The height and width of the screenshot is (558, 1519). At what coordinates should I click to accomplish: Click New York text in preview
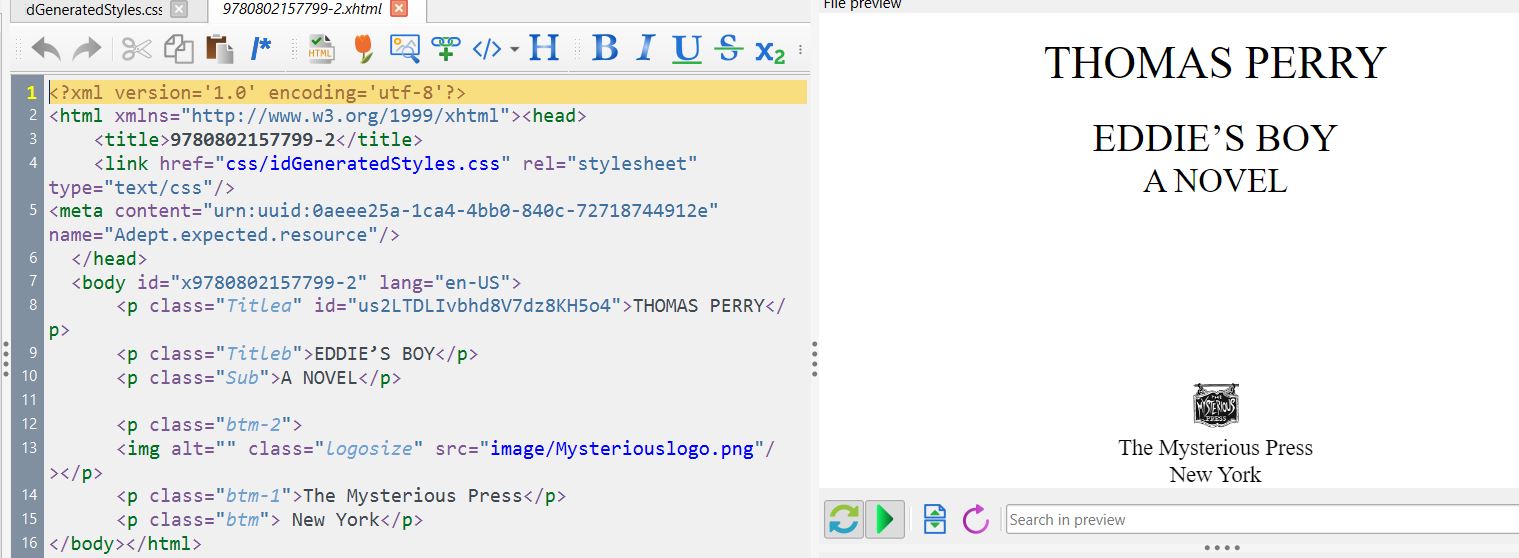[1215, 475]
